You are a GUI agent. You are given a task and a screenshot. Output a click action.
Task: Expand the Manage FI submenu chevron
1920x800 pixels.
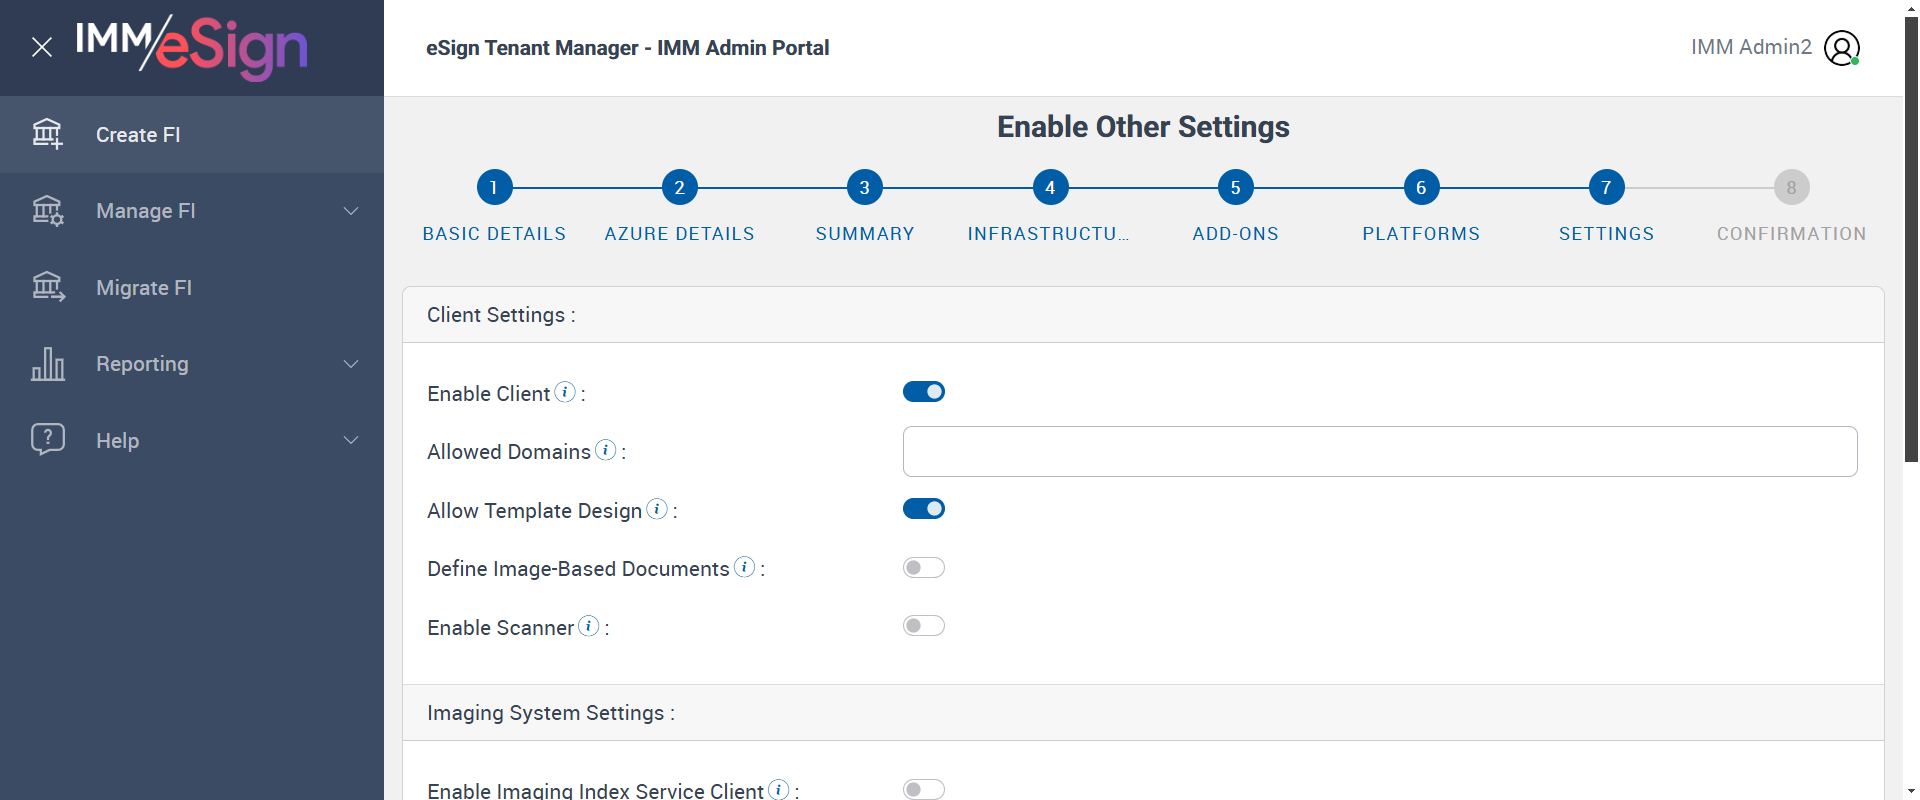click(351, 211)
